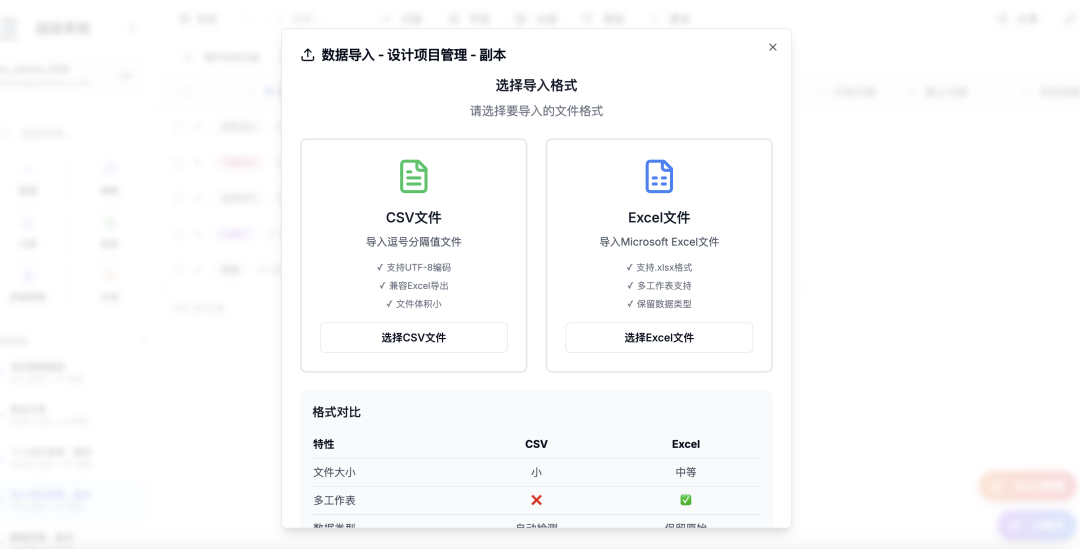
Task: Click the upload icon beside 数据导入 title
Action: point(308,55)
